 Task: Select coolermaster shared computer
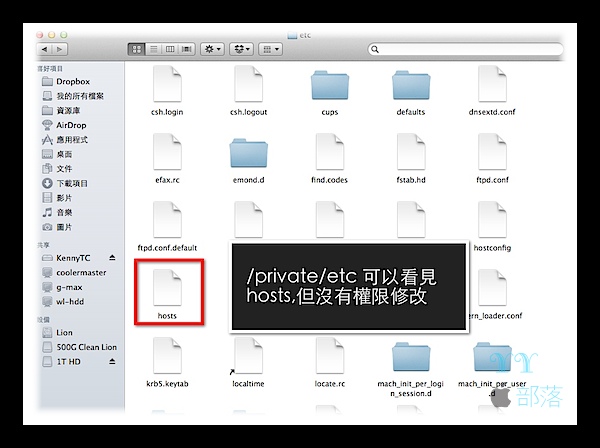(73, 272)
